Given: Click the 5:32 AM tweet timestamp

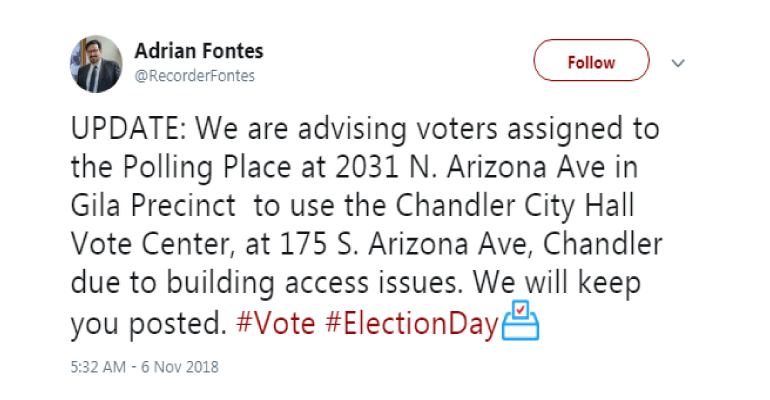Looking at the screenshot, I should pos(98,367).
